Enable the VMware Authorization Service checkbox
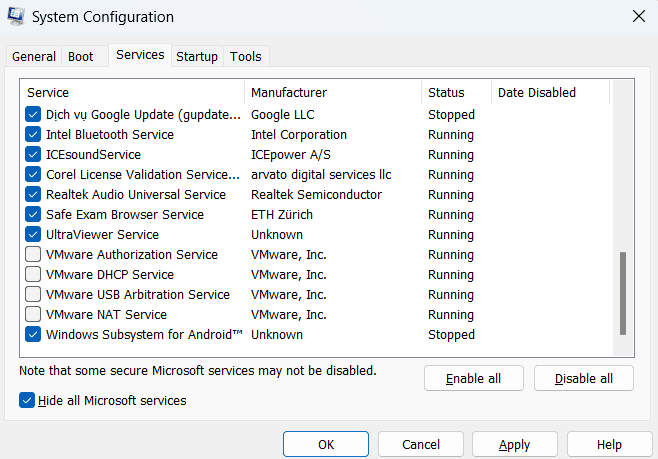This screenshot has width=658, height=459. click(x=33, y=255)
